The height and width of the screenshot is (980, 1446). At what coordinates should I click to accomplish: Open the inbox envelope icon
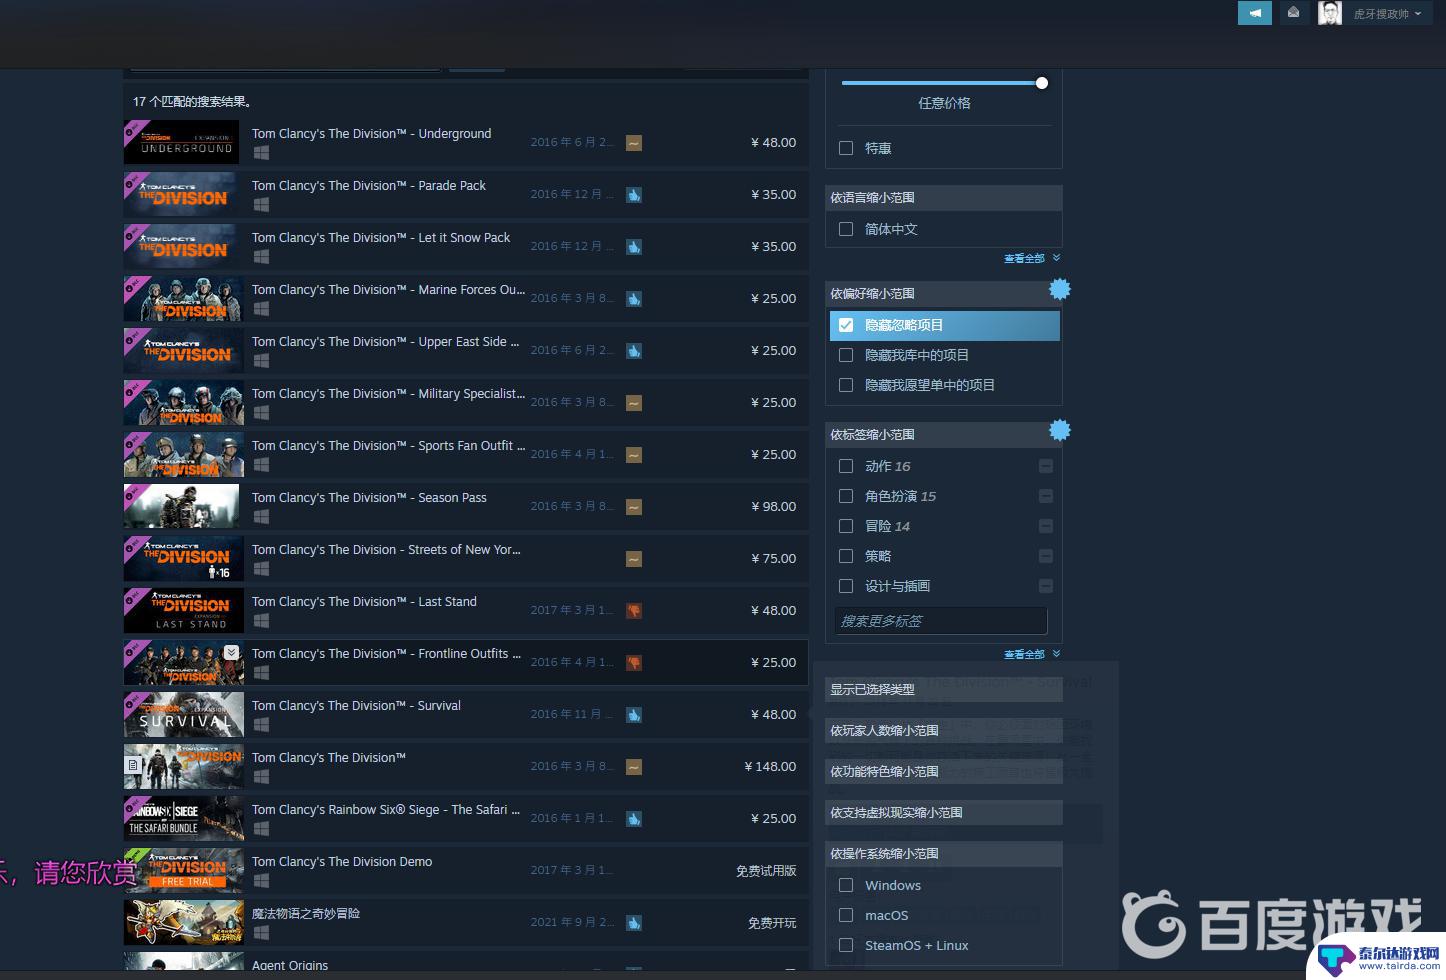[1294, 13]
